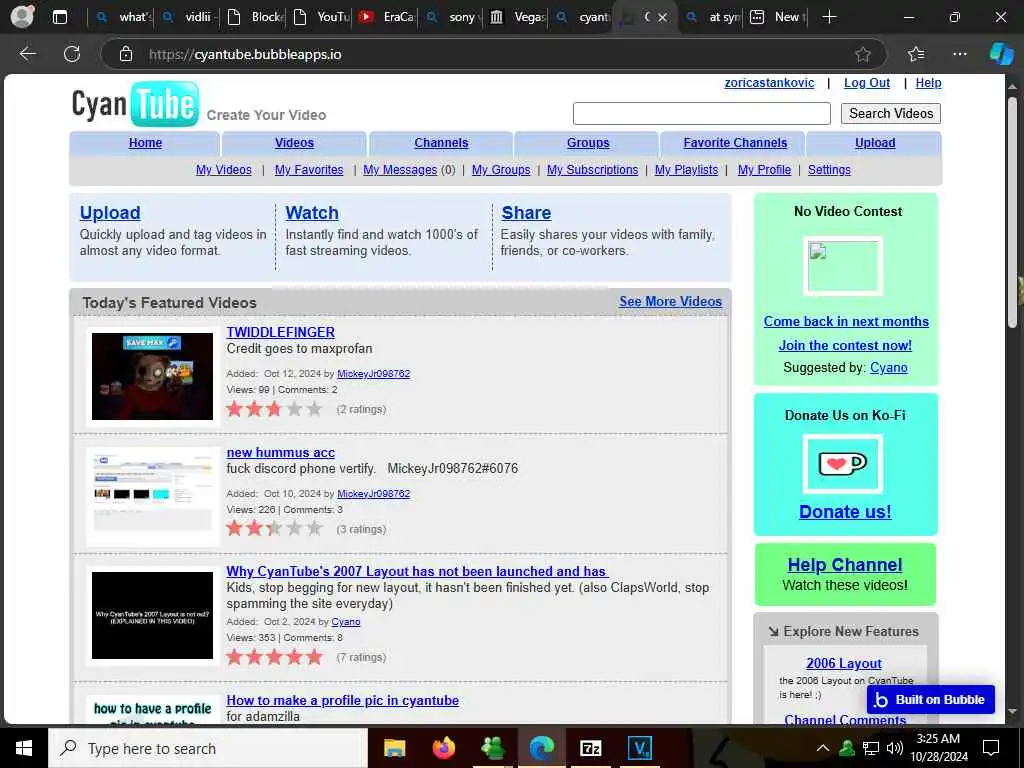Show hidden system tray icons
The image size is (1024, 768).
(x=823, y=748)
